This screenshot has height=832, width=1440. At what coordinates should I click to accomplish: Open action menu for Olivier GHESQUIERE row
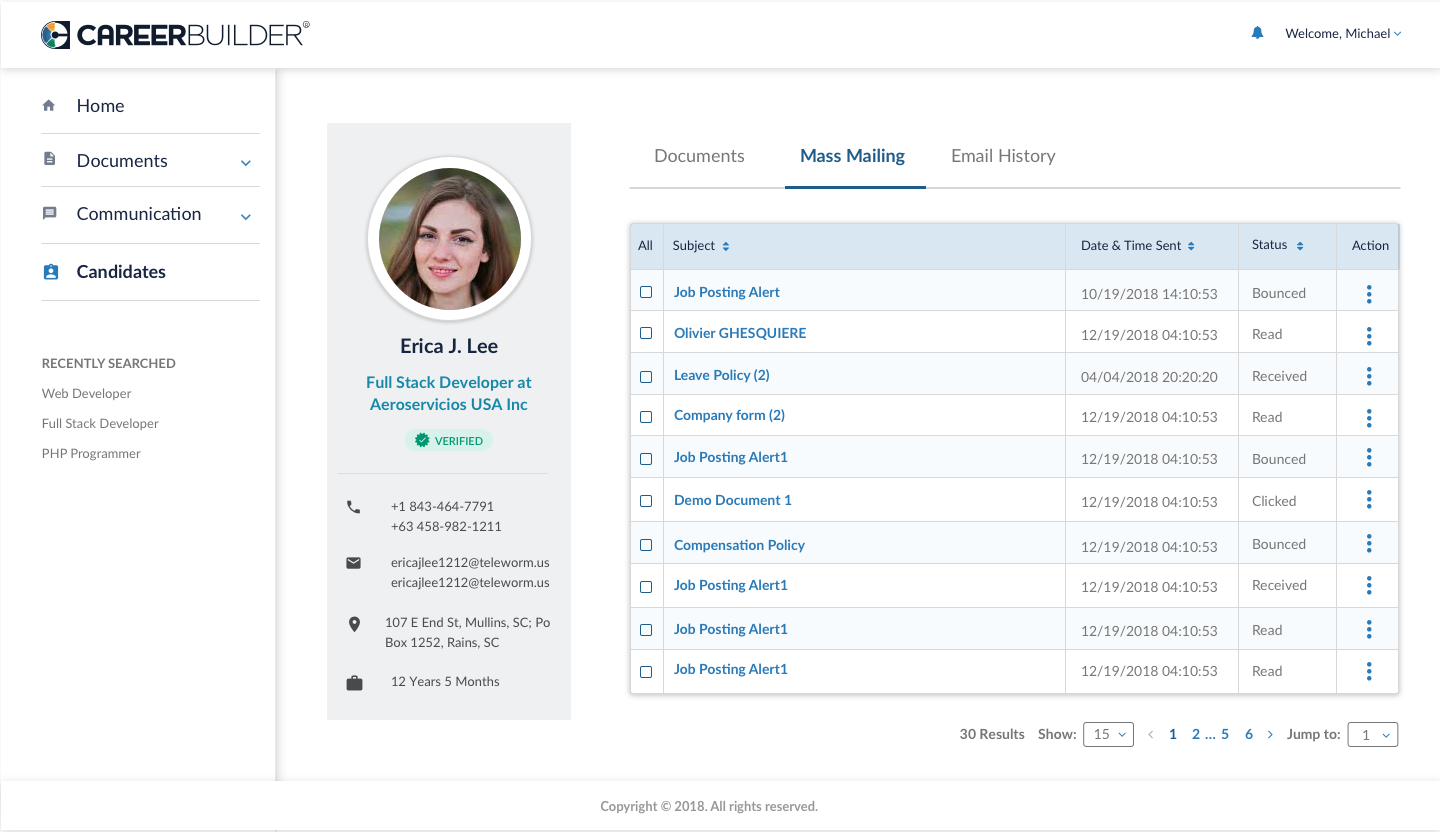click(1368, 336)
